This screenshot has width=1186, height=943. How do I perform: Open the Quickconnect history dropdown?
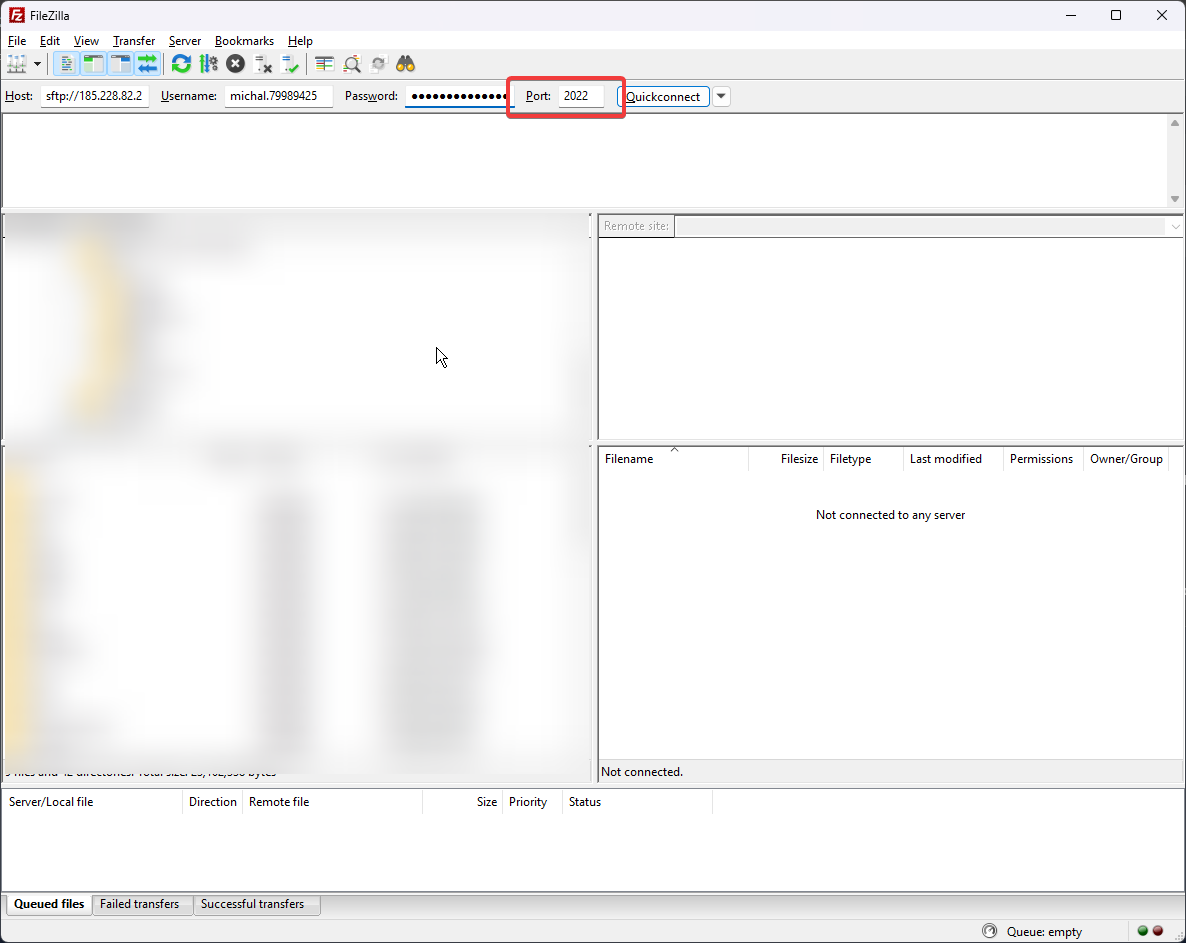pyautogui.click(x=722, y=97)
